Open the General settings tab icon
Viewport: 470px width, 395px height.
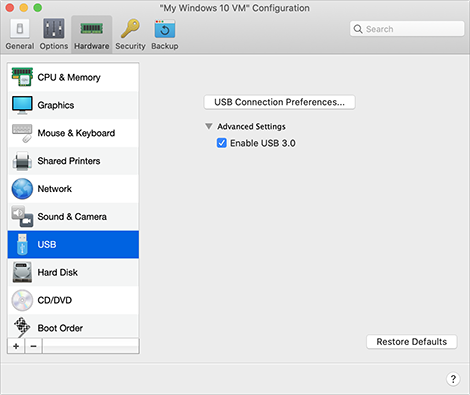coord(20,29)
